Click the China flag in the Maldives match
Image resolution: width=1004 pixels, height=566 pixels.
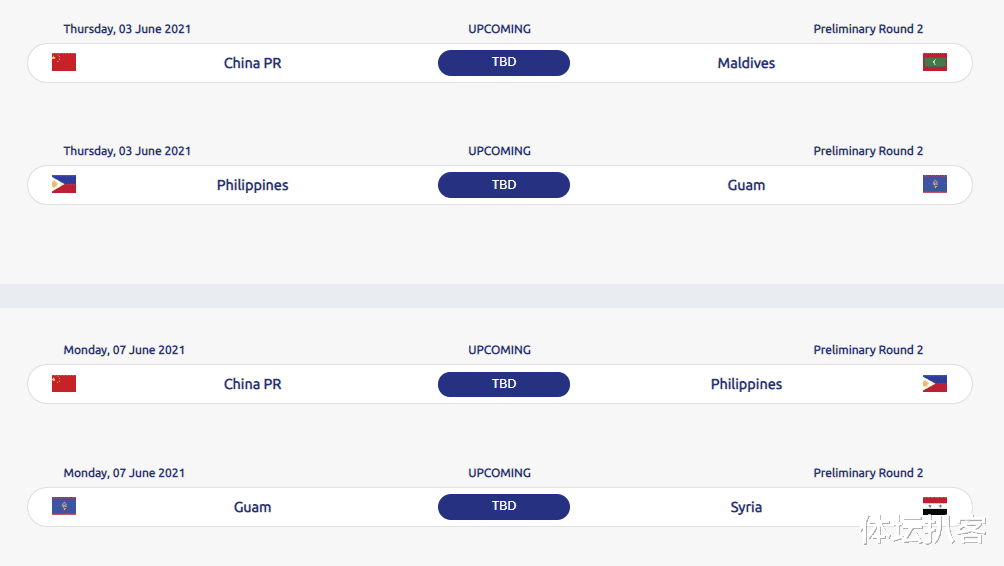point(64,62)
